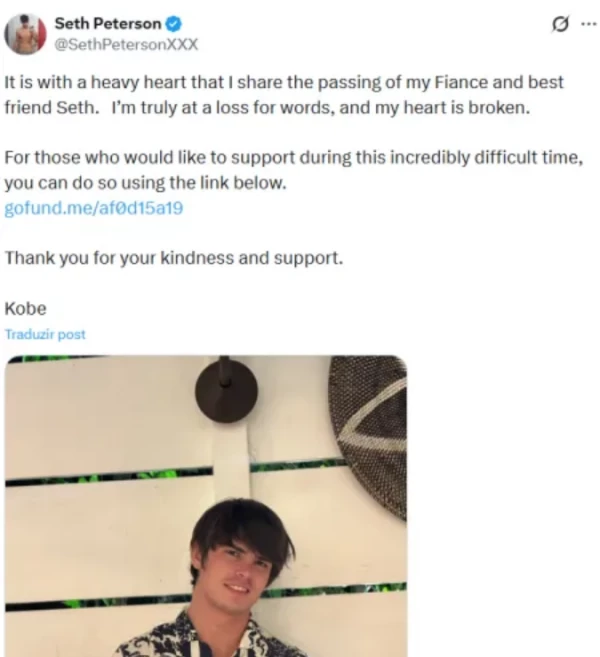600x657 pixels.
Task: Click the man's face in the photo
Action: tap(240, 565)
